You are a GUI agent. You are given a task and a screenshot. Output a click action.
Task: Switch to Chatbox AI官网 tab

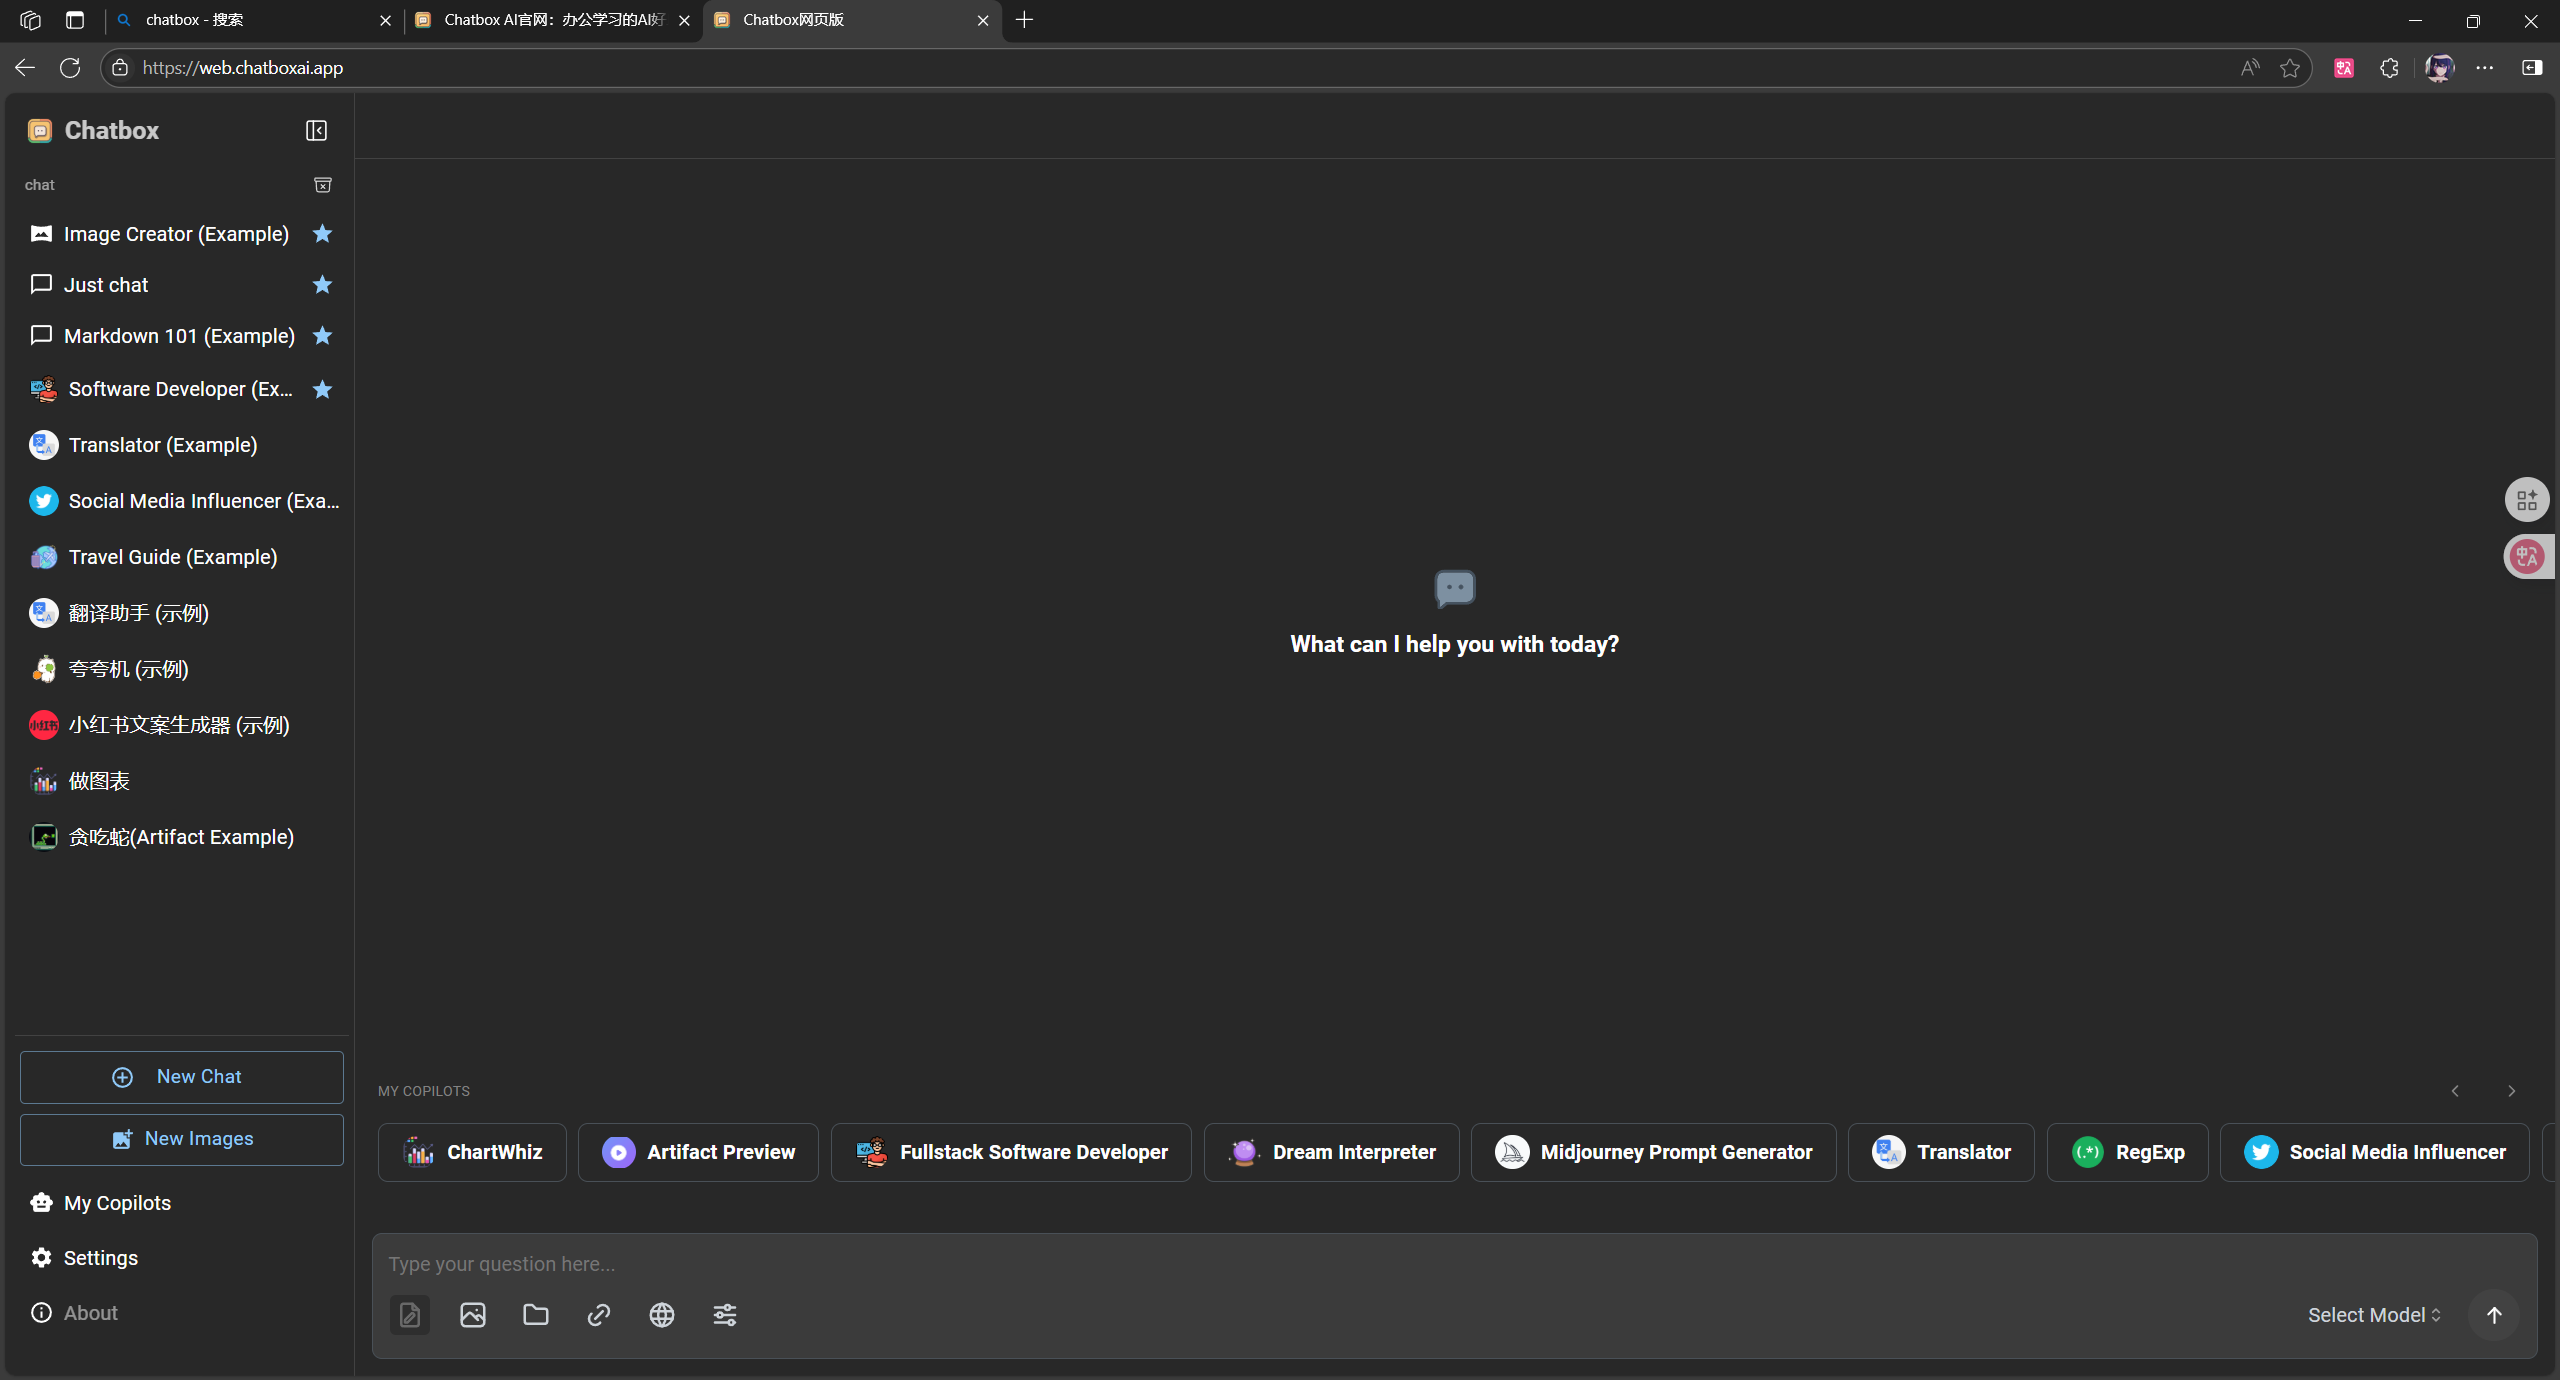pyautogui.click(x=552, y=20)
